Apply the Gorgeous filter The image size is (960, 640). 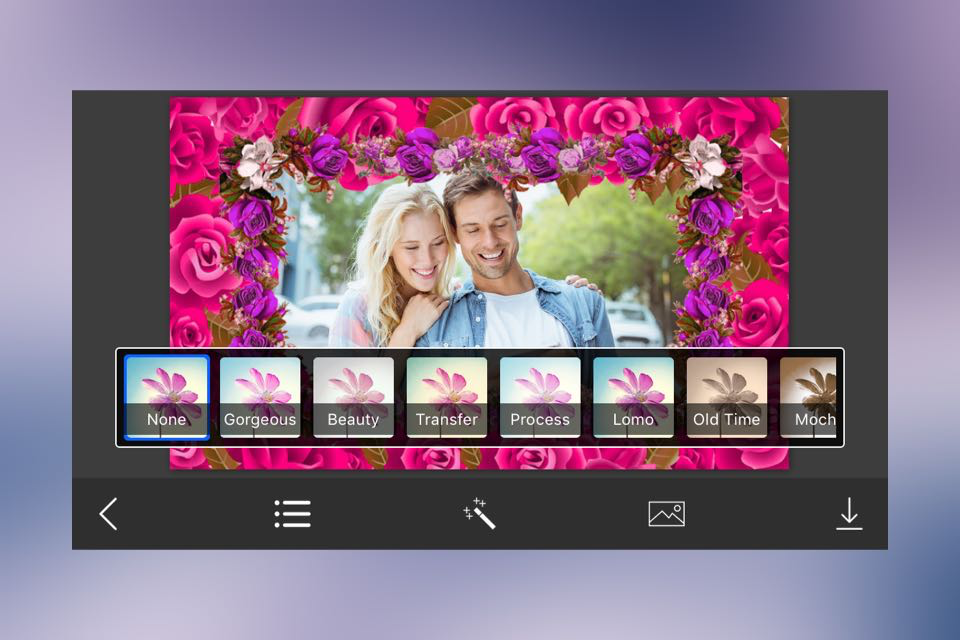coord(260,397)
